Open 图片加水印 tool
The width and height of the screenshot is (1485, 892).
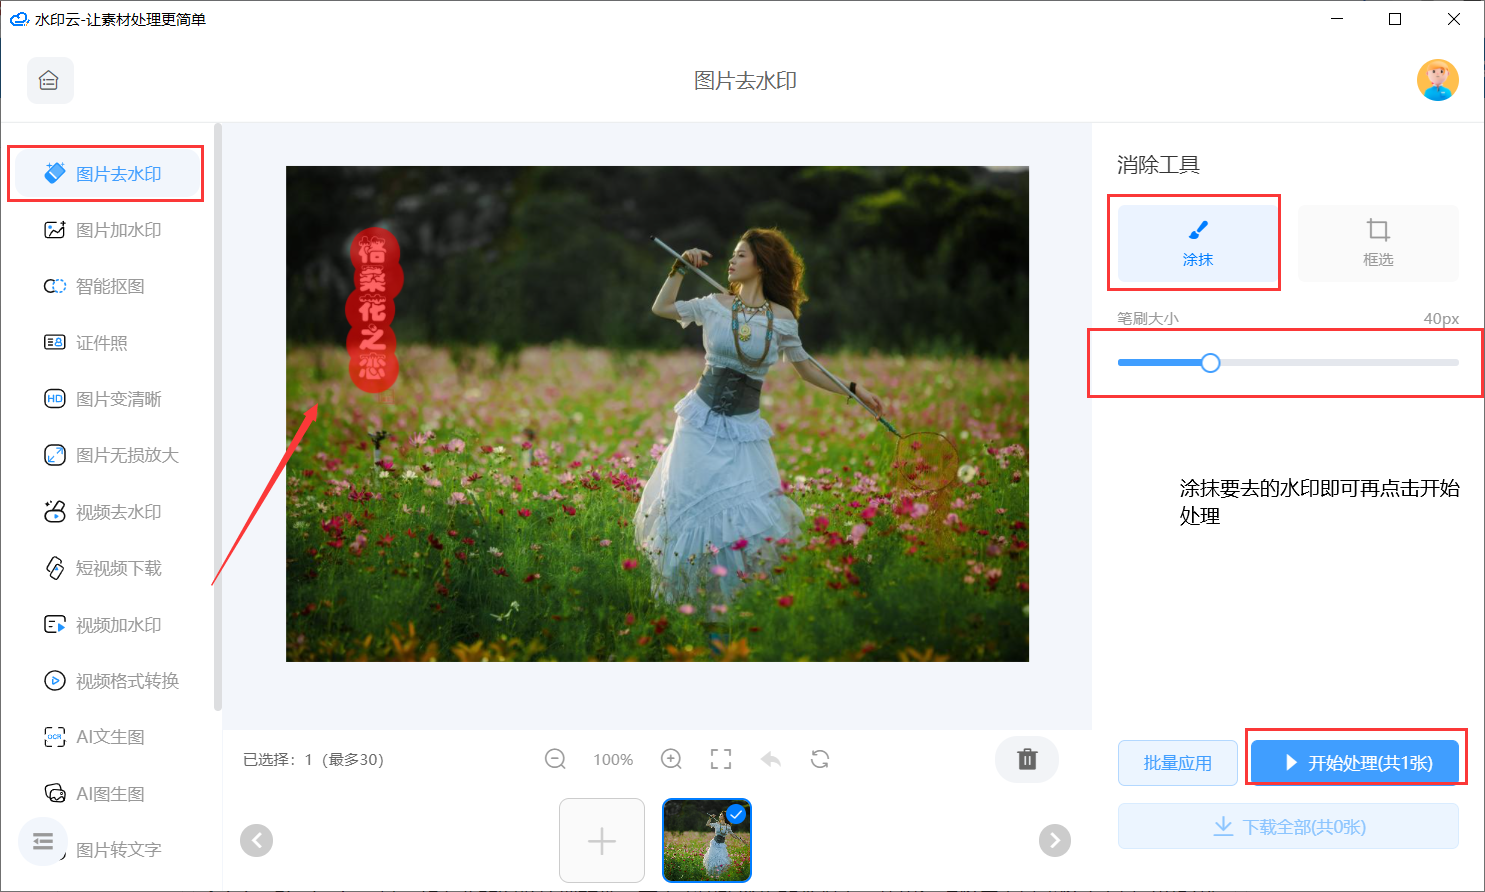(102, 230)
